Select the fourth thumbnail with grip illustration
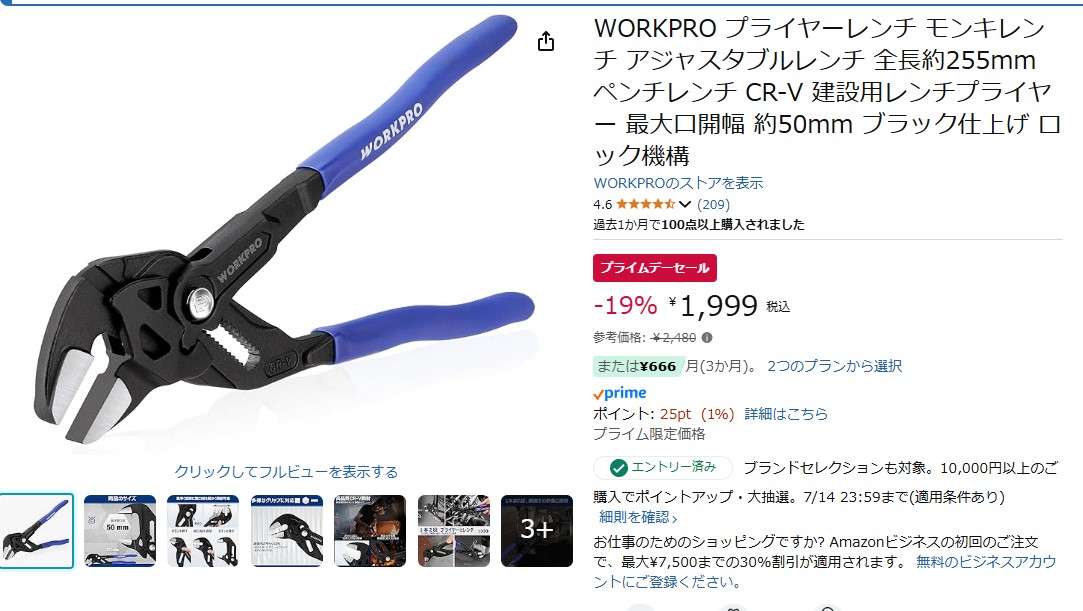Image resolution: width=1083 pixels, height=611 pixels. (287, 531)
